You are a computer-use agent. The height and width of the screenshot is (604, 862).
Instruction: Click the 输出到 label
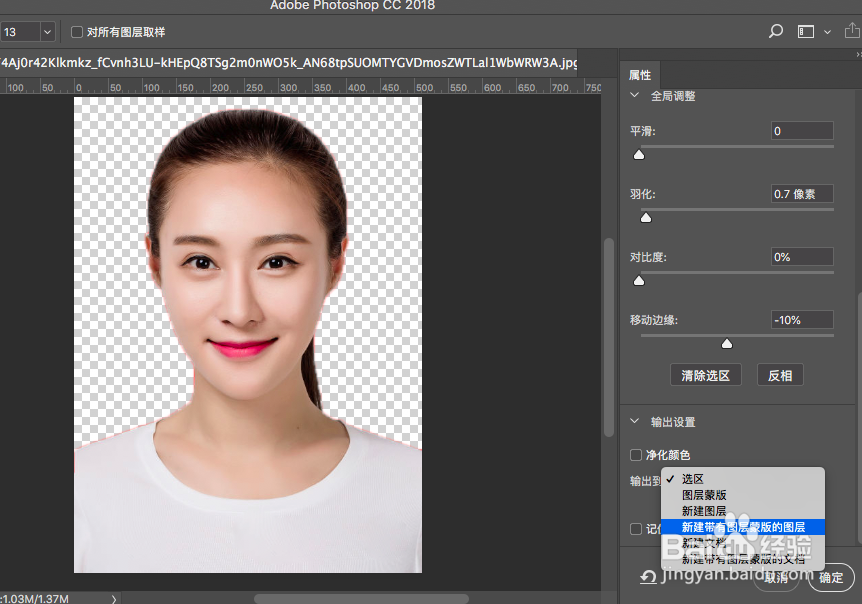[645, 481]
